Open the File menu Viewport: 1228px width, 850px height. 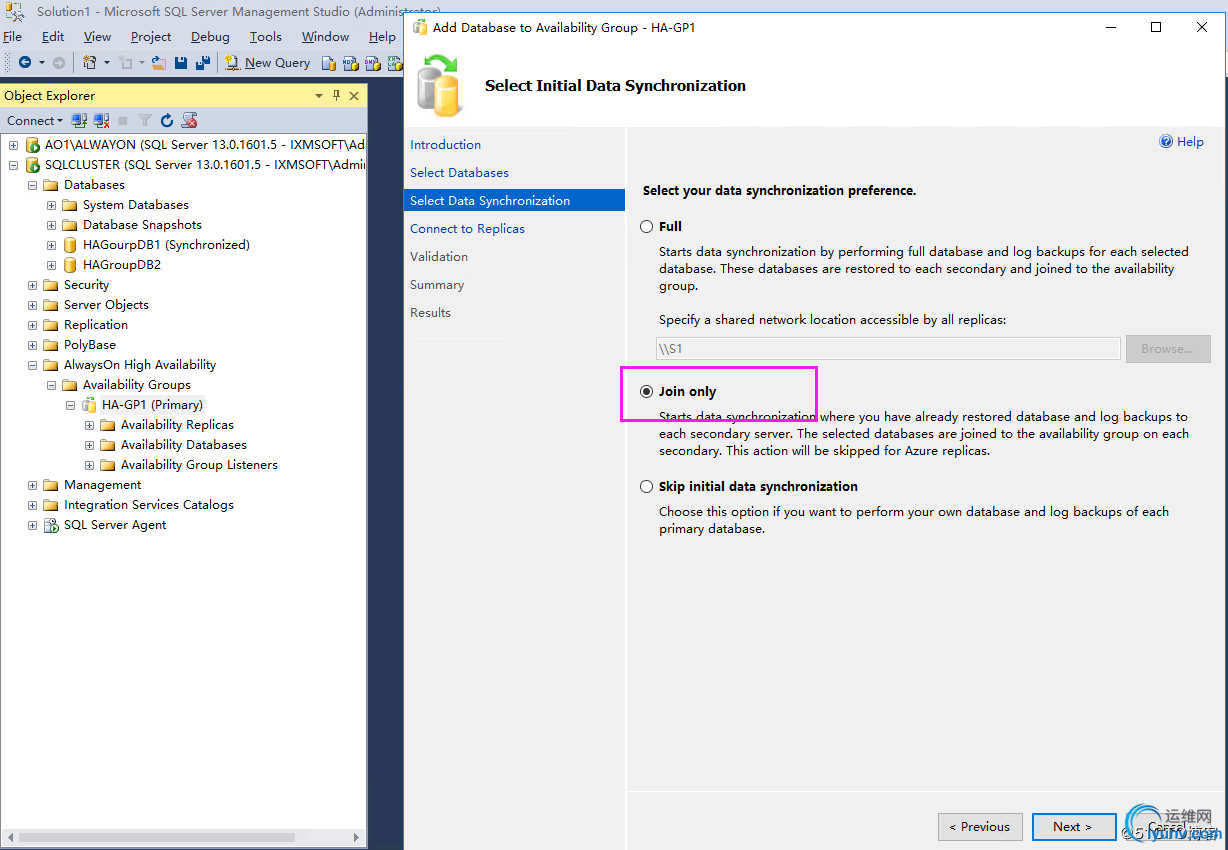pyautogui.click(x=12, y=36)
